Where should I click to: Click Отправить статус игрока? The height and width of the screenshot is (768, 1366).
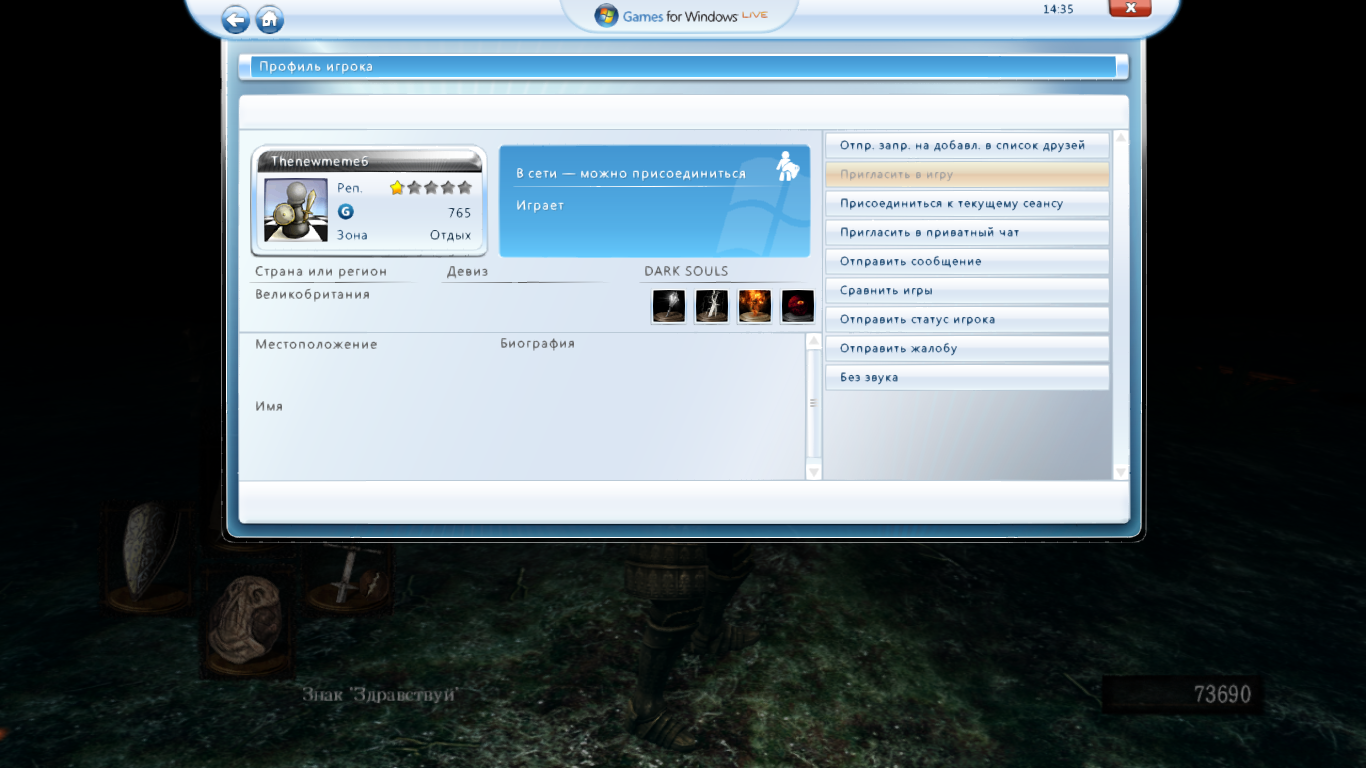point(967,319)
